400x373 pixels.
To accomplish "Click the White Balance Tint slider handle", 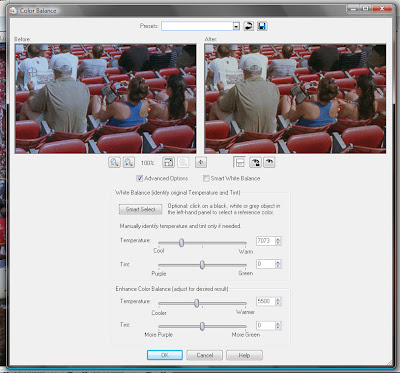I will pyautogui.click(x=202, y=265).
